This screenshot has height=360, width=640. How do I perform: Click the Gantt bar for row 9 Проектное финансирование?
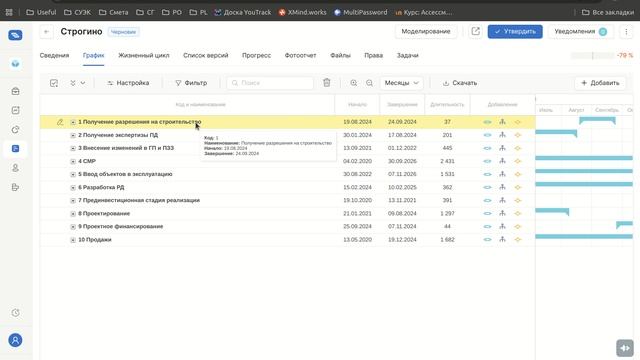tap(624, 224)
